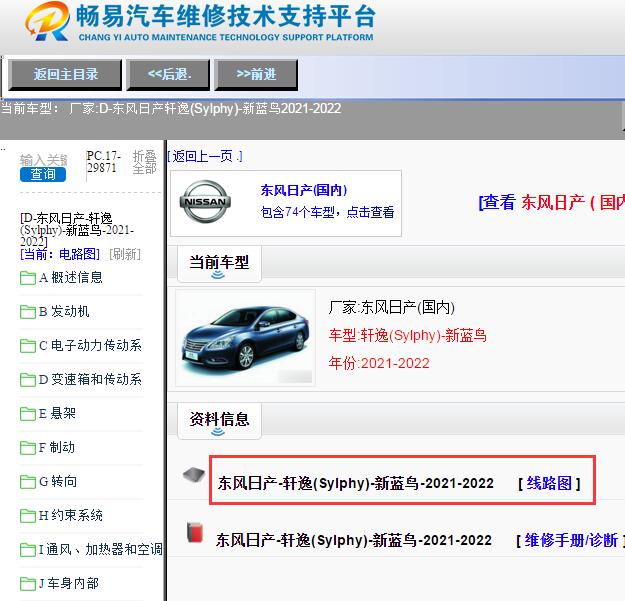Image resolution: width=625 pixels, height=601 pixels.
Task: Open the 维修手册/诊断 manual link
Action: (571, 540)
